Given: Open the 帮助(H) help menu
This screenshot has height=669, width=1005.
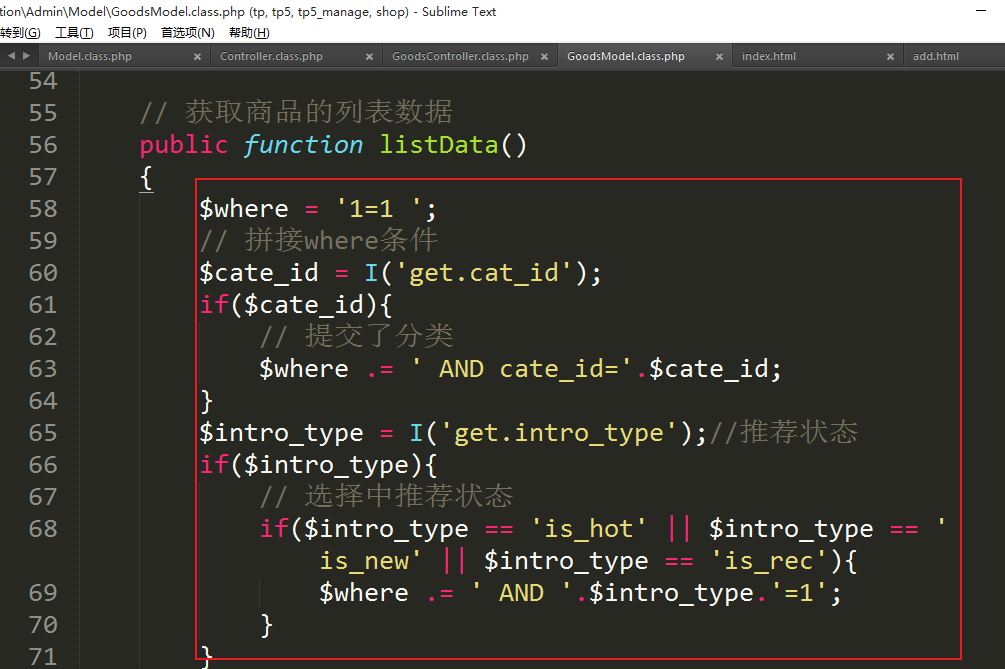Looking at the screenshot, I should [x=249, y=33].
